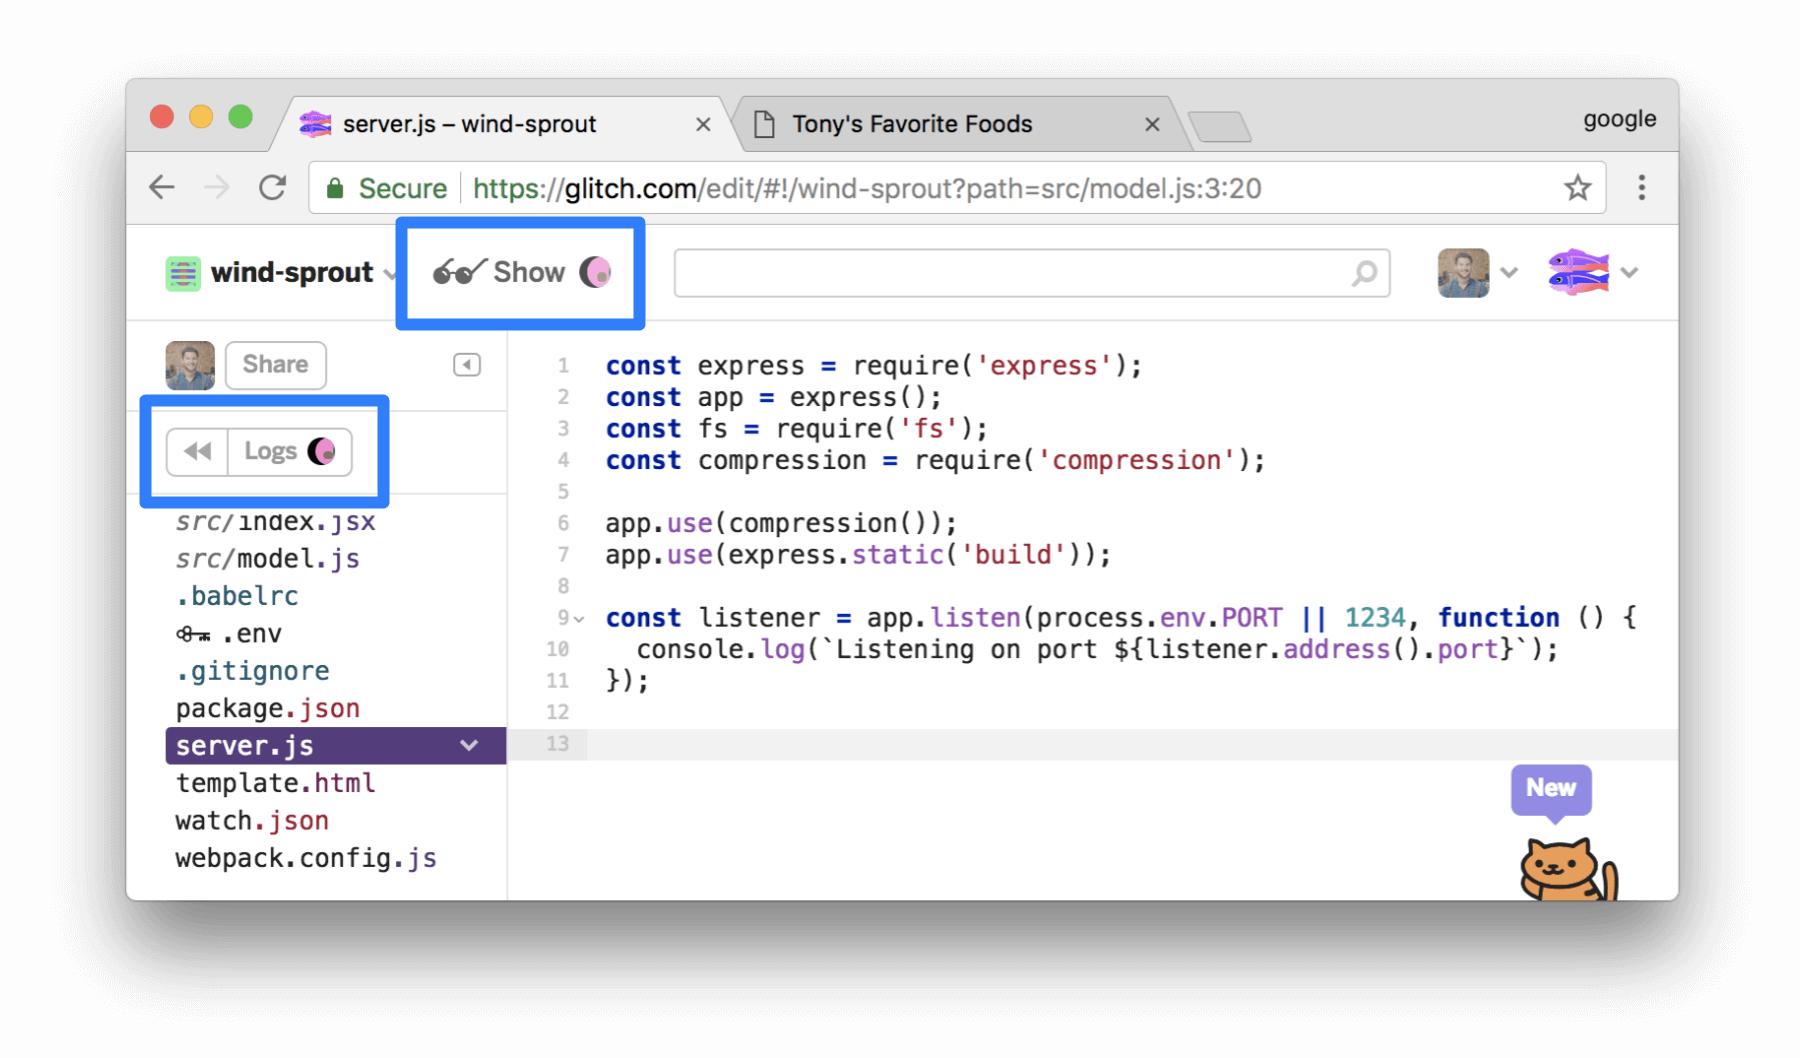Click the wind-sprout project fish icon
This screenshot has width=1800, height=1058.
tap(183, 271)
